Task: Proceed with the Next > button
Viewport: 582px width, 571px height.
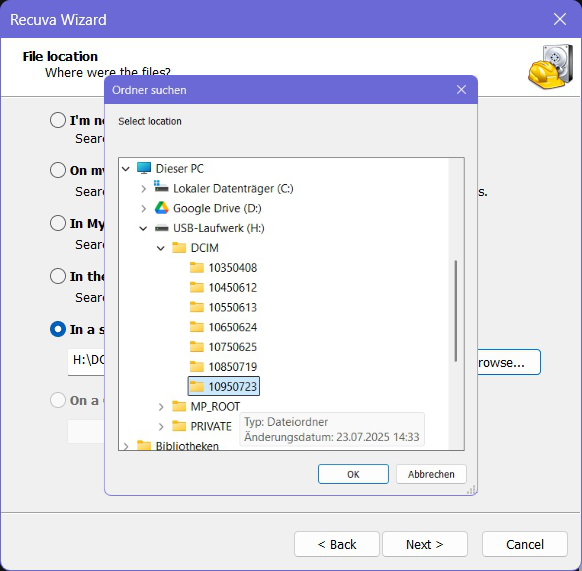Action: 425,544
